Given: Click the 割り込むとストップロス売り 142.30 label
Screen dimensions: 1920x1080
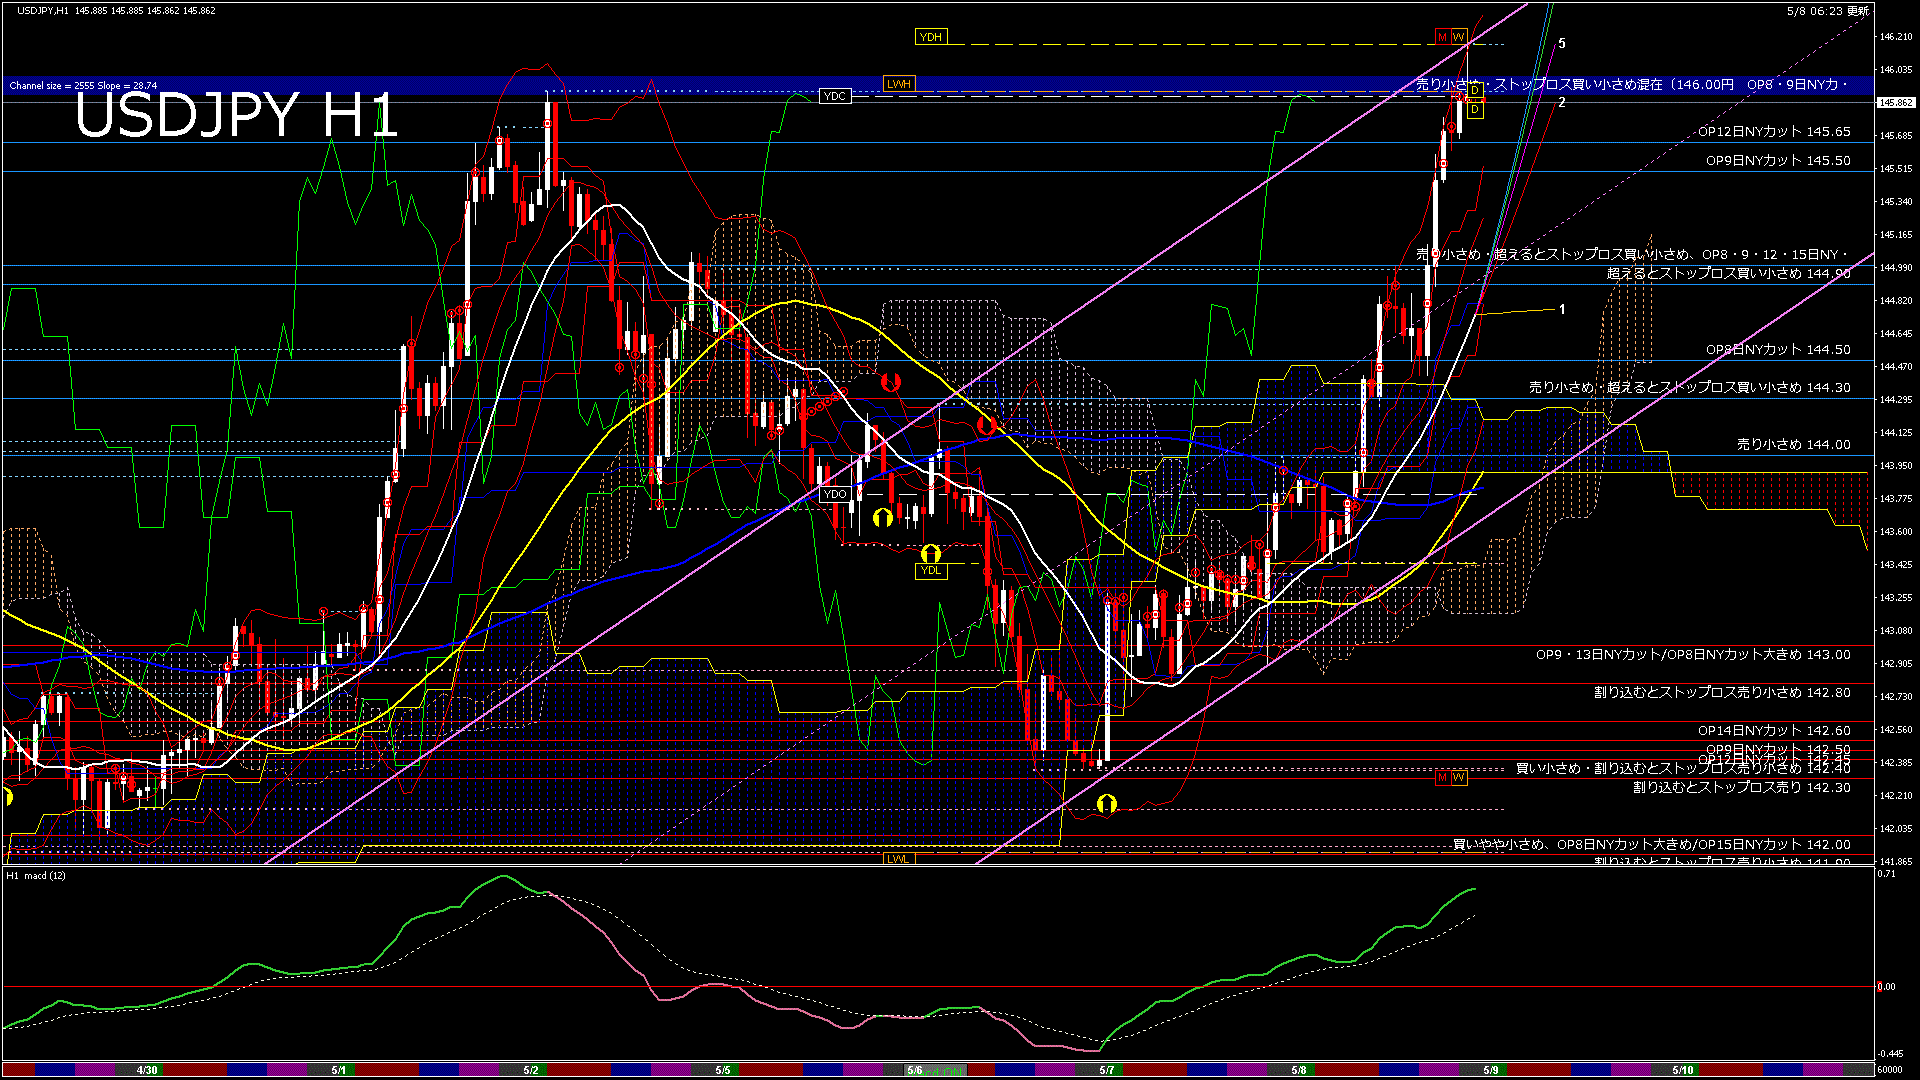Looking at the screenshot, I should pos(1742,787).
